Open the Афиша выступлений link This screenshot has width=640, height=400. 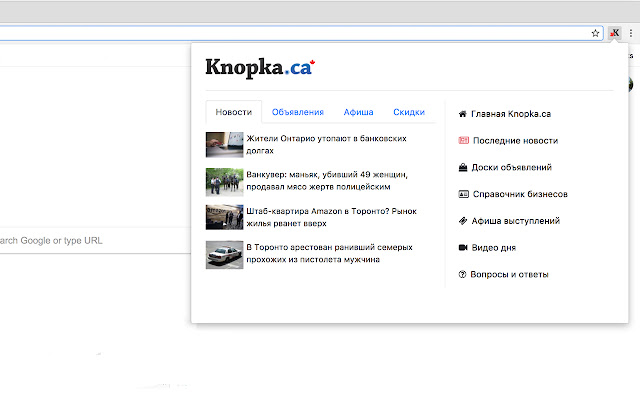(516, 221)
